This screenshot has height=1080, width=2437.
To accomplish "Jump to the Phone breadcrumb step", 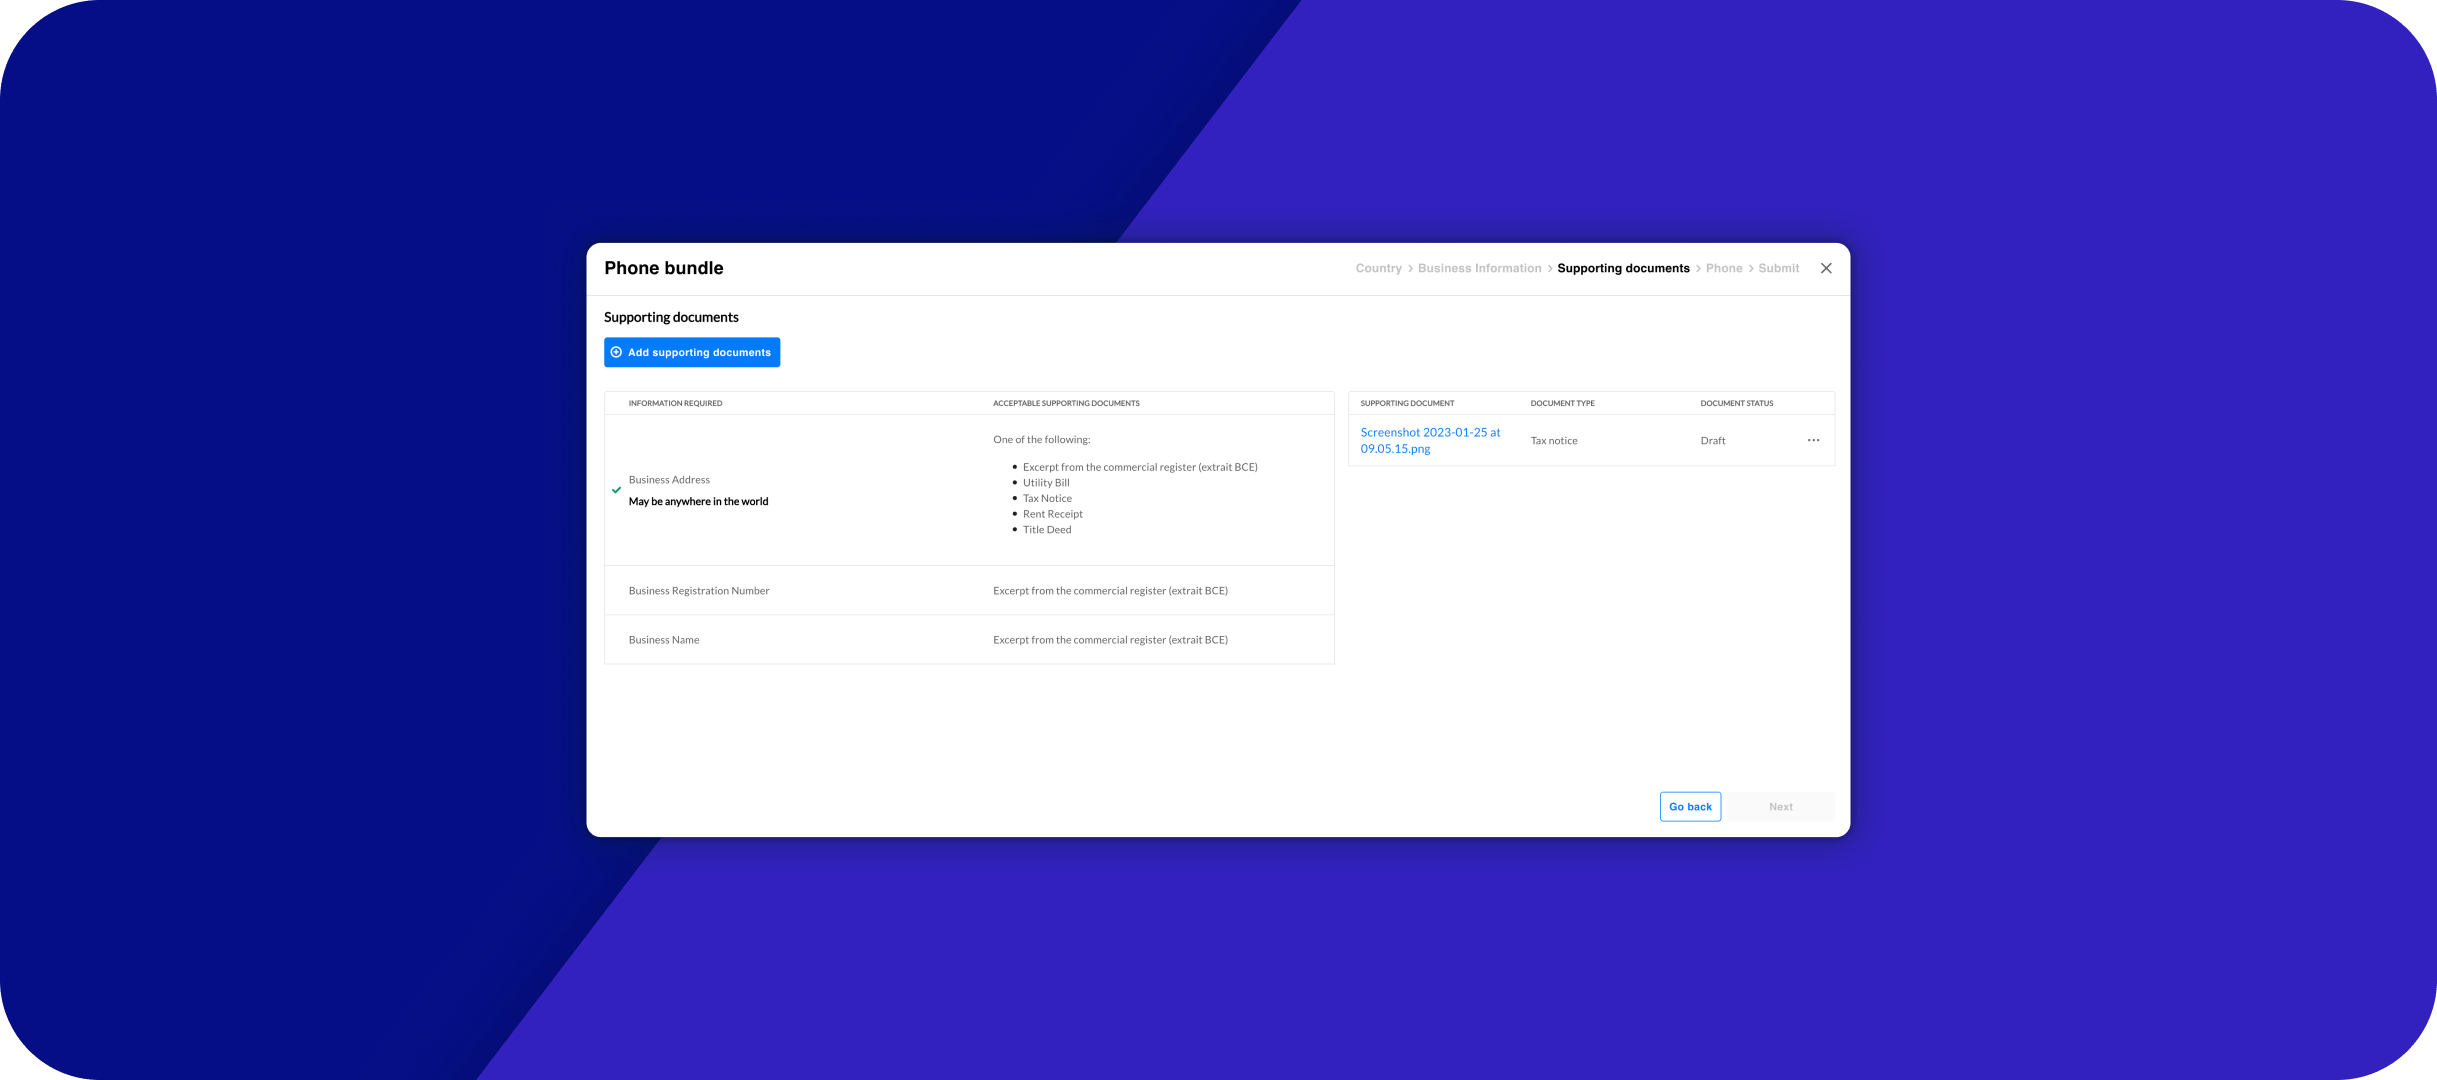I will (x=1723, y=268).
